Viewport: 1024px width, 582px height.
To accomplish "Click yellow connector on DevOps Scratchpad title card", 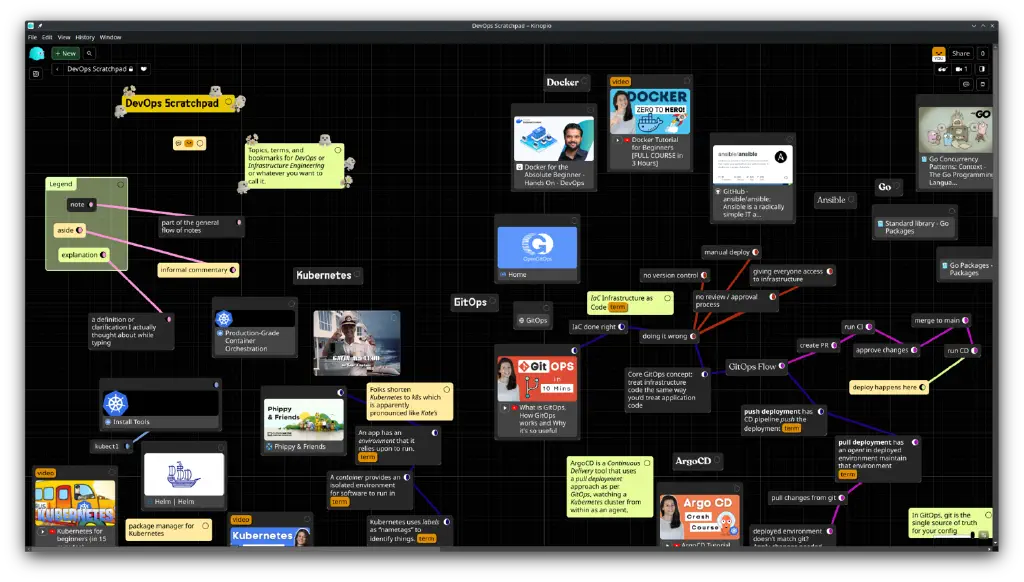I will tap(228, 102).
